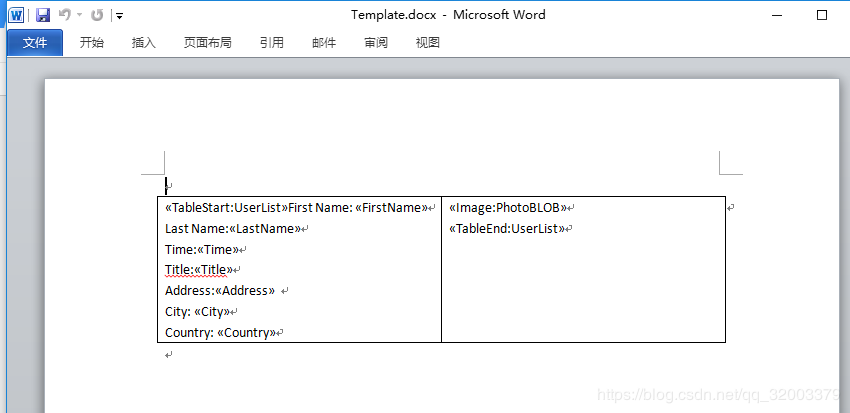Switch to the 审阅 (Review) tab
Viewport: 850px width, 413px height.
(376, 43)
